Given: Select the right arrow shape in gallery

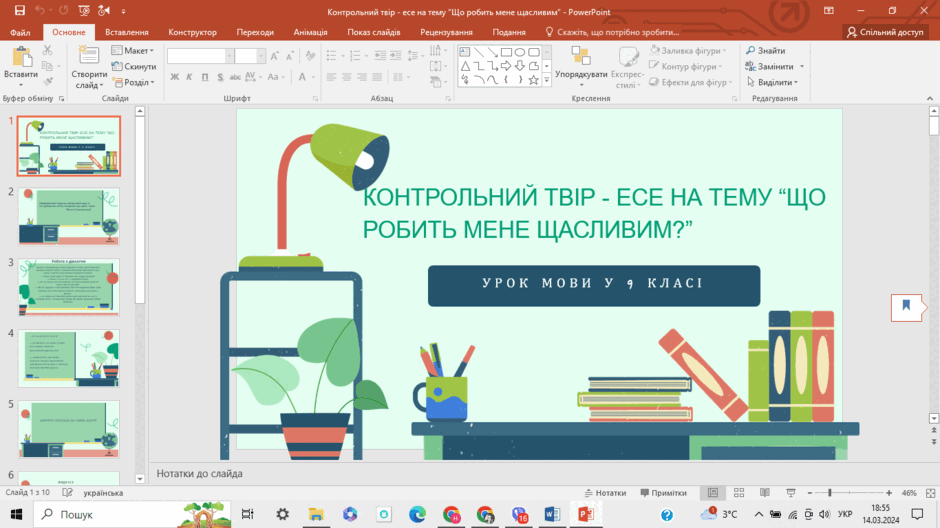Looking at the screenshot, I should (506, 66).
